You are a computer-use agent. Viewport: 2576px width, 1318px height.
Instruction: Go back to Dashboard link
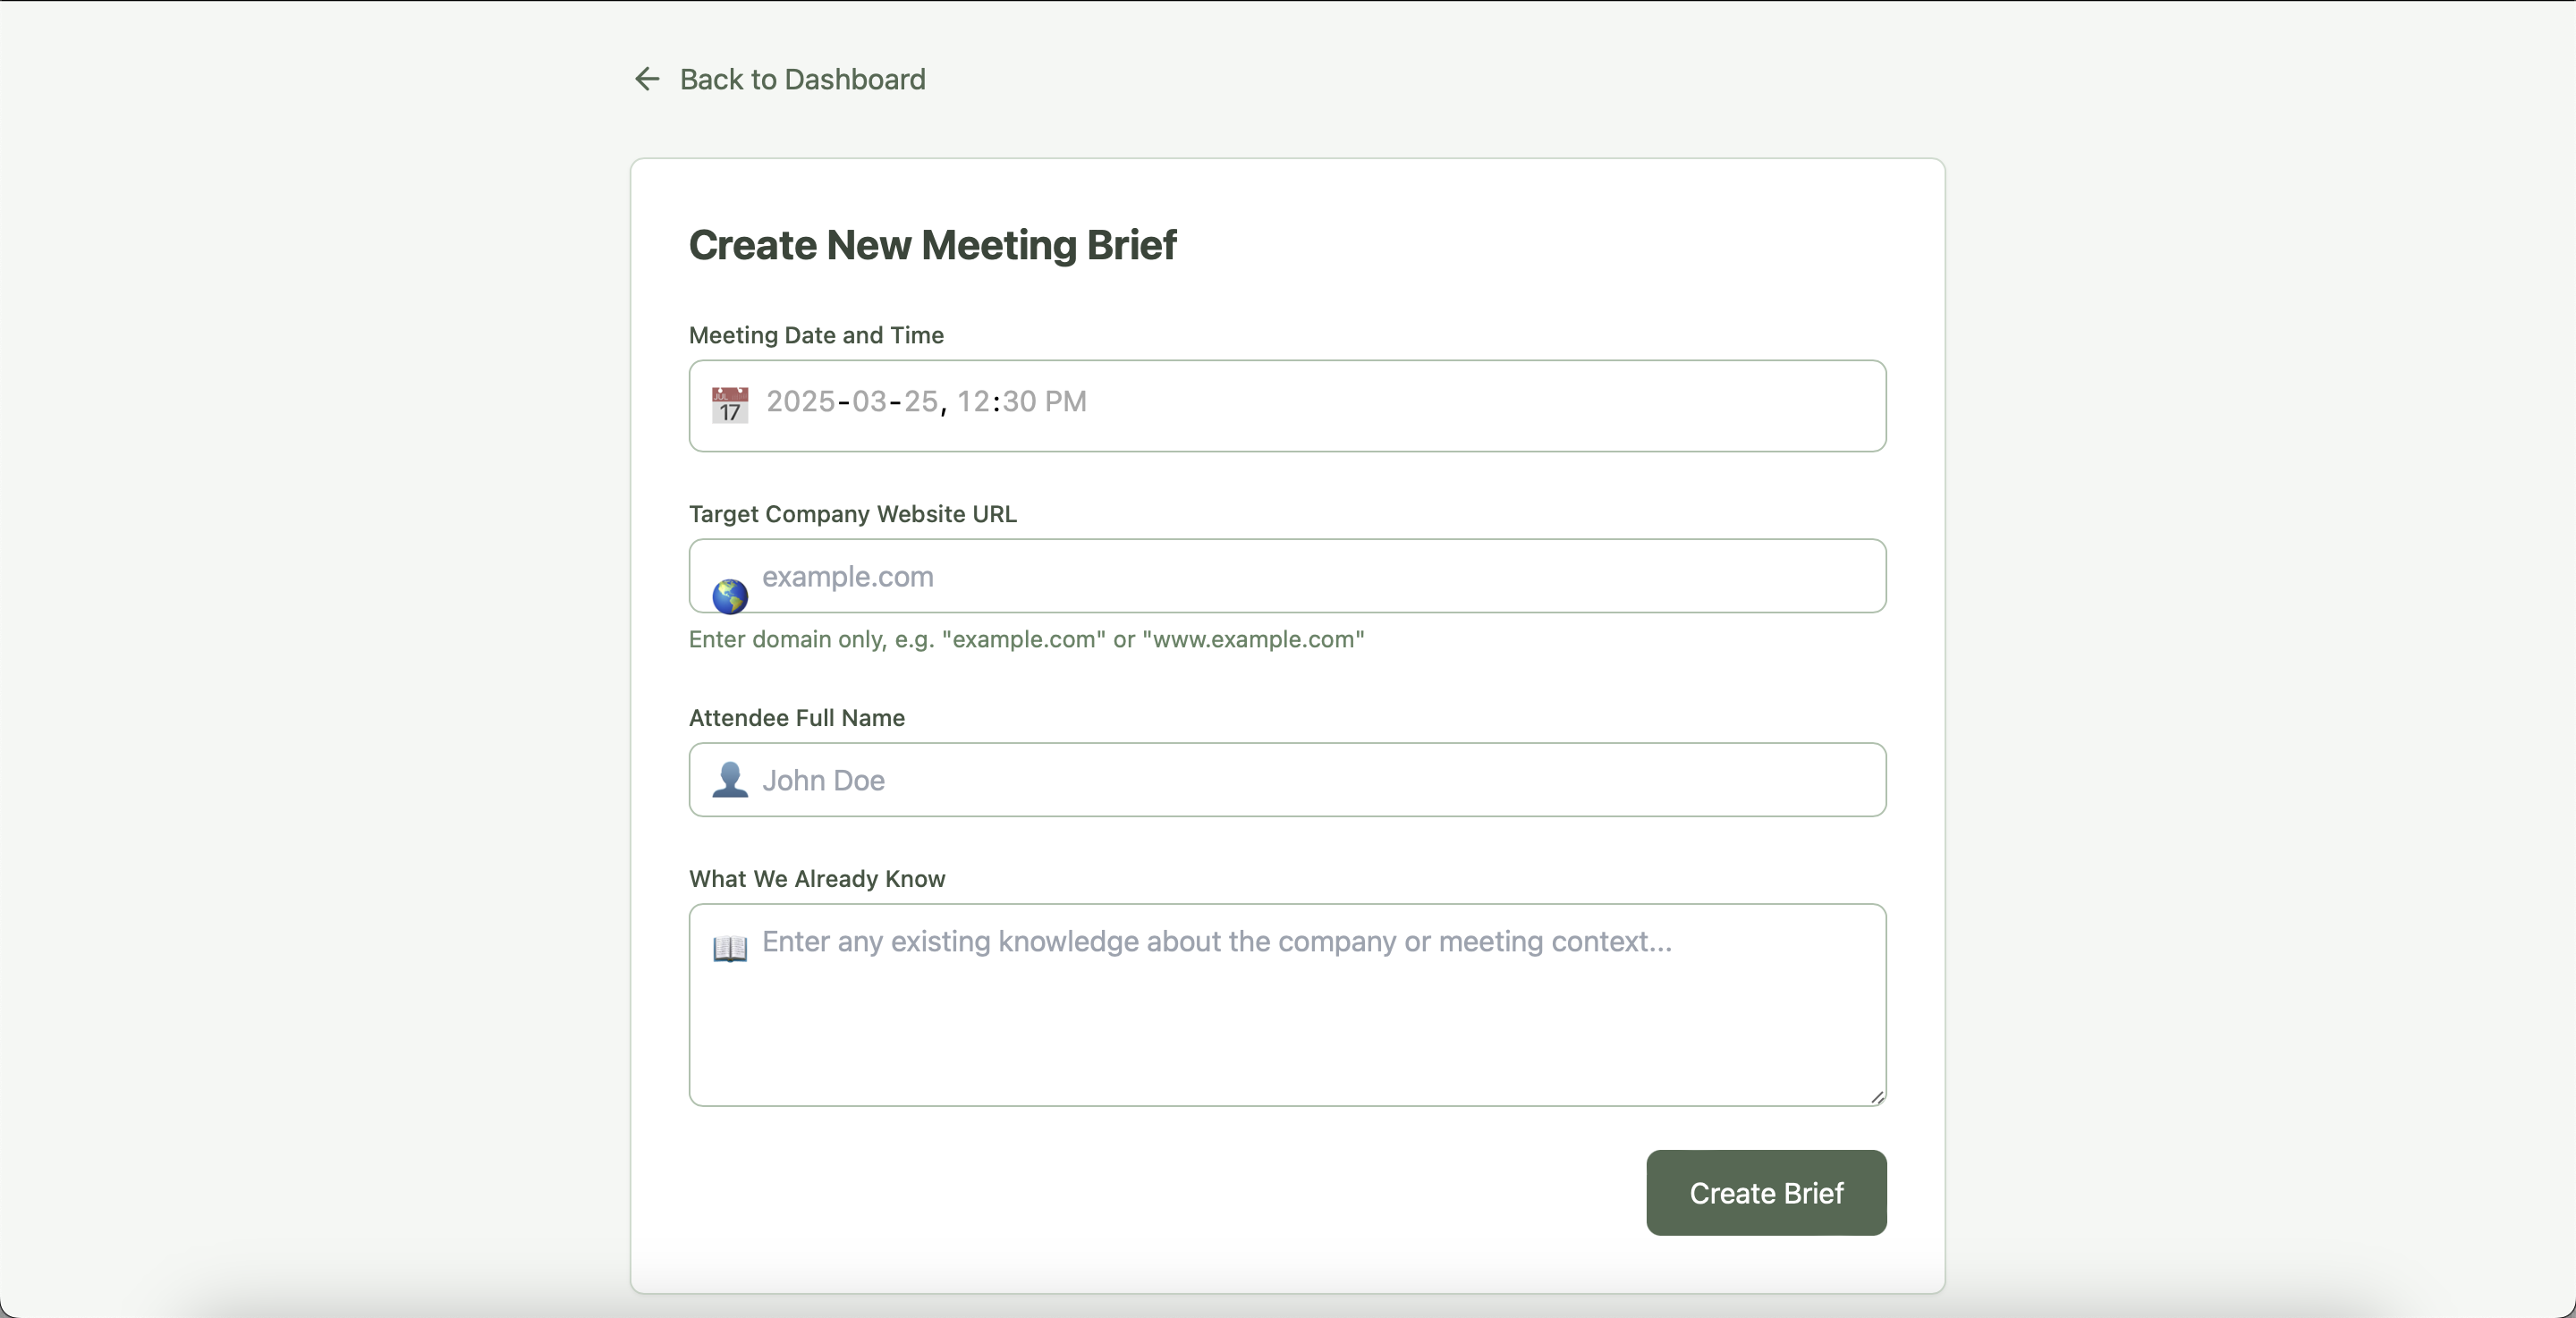[x=802, y=79]
